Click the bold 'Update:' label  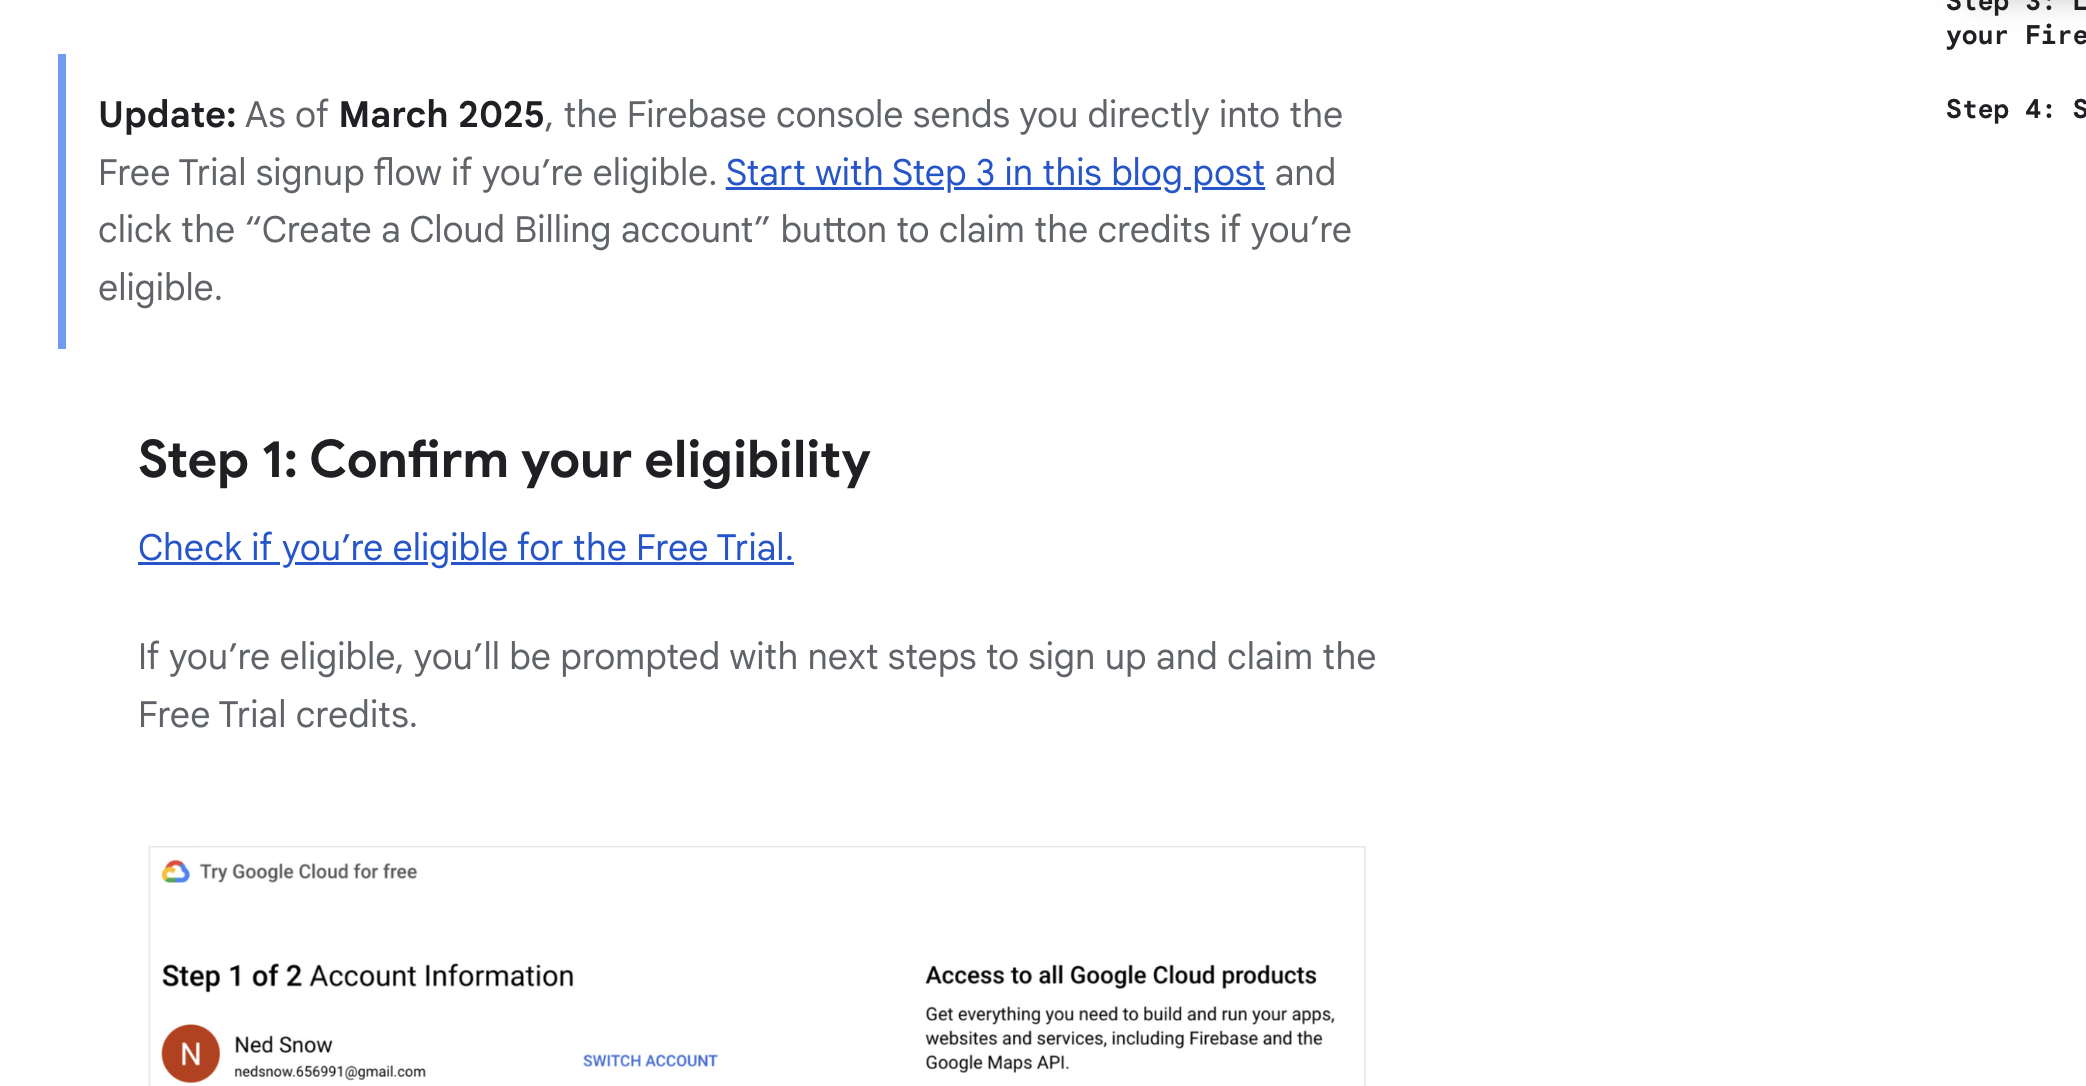pyautogui.click(x=166, y=115)
